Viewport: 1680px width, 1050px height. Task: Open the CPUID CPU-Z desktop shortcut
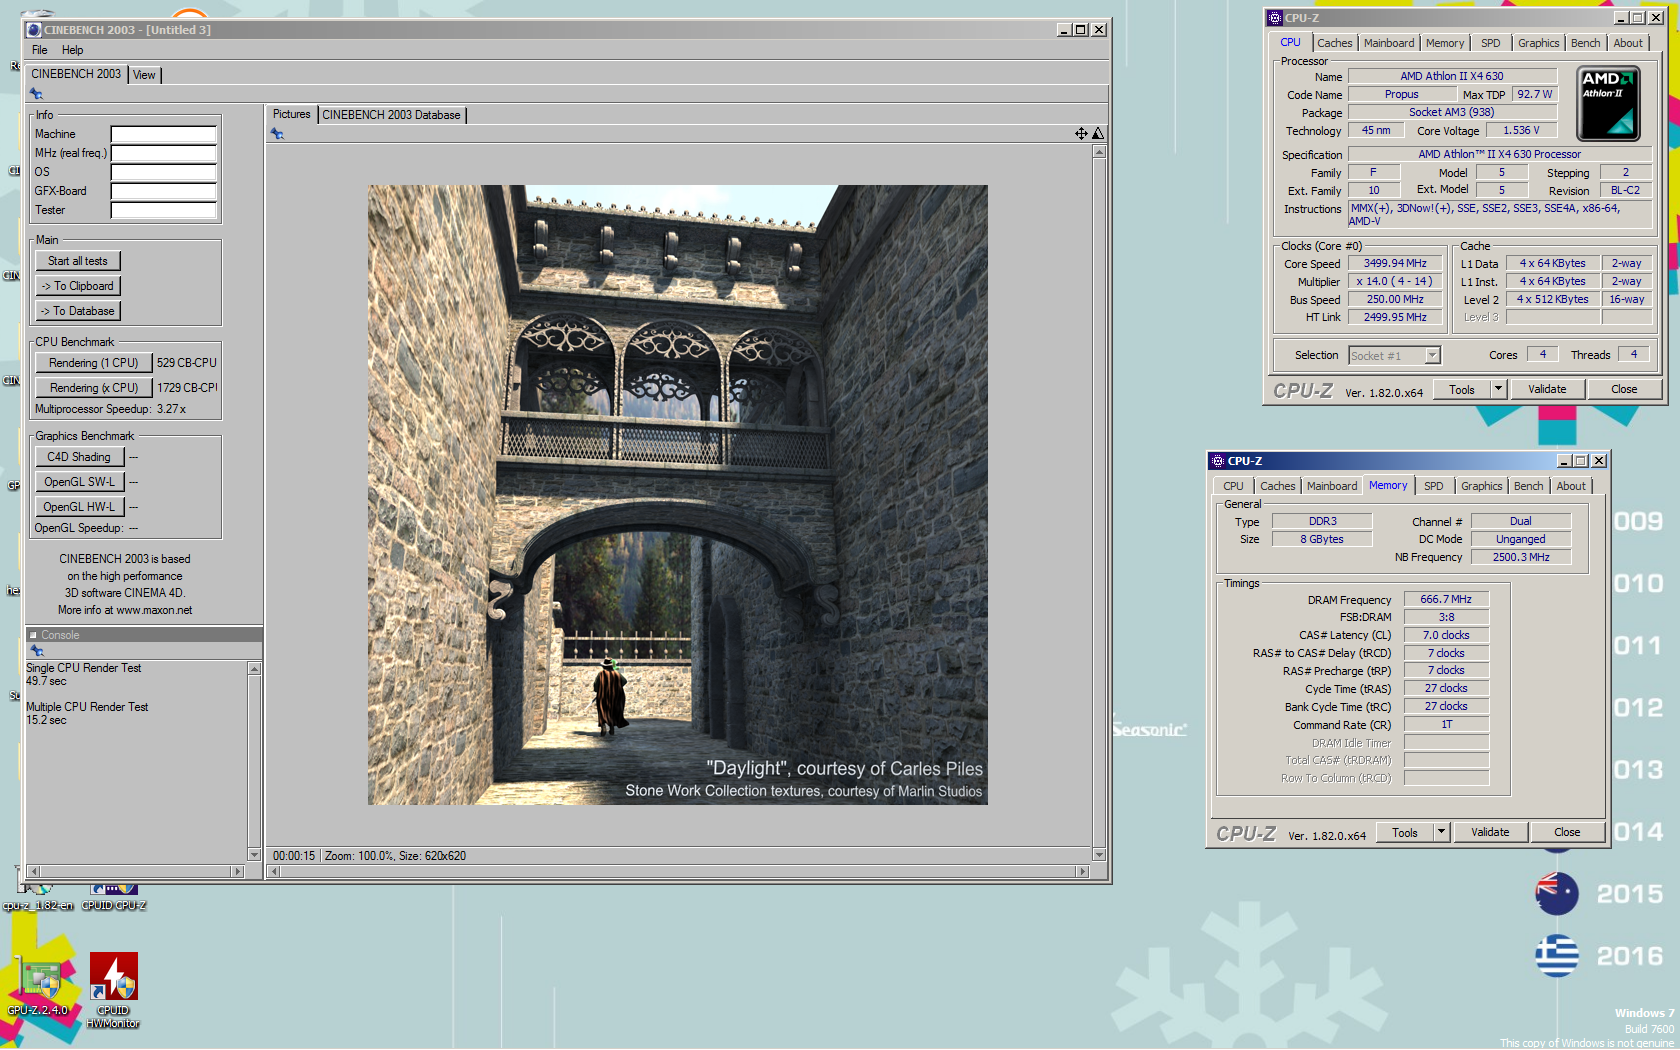click(x=114, y=897)
